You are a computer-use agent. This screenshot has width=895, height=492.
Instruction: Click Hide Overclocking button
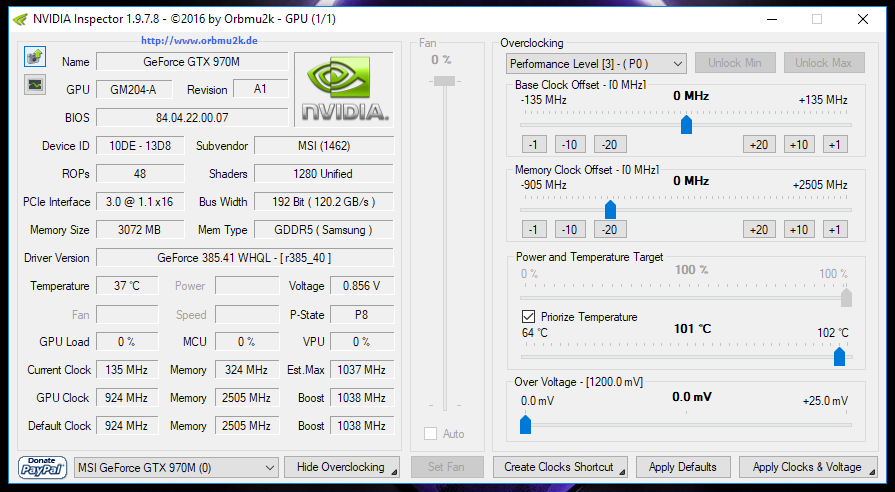click(341, 467)
